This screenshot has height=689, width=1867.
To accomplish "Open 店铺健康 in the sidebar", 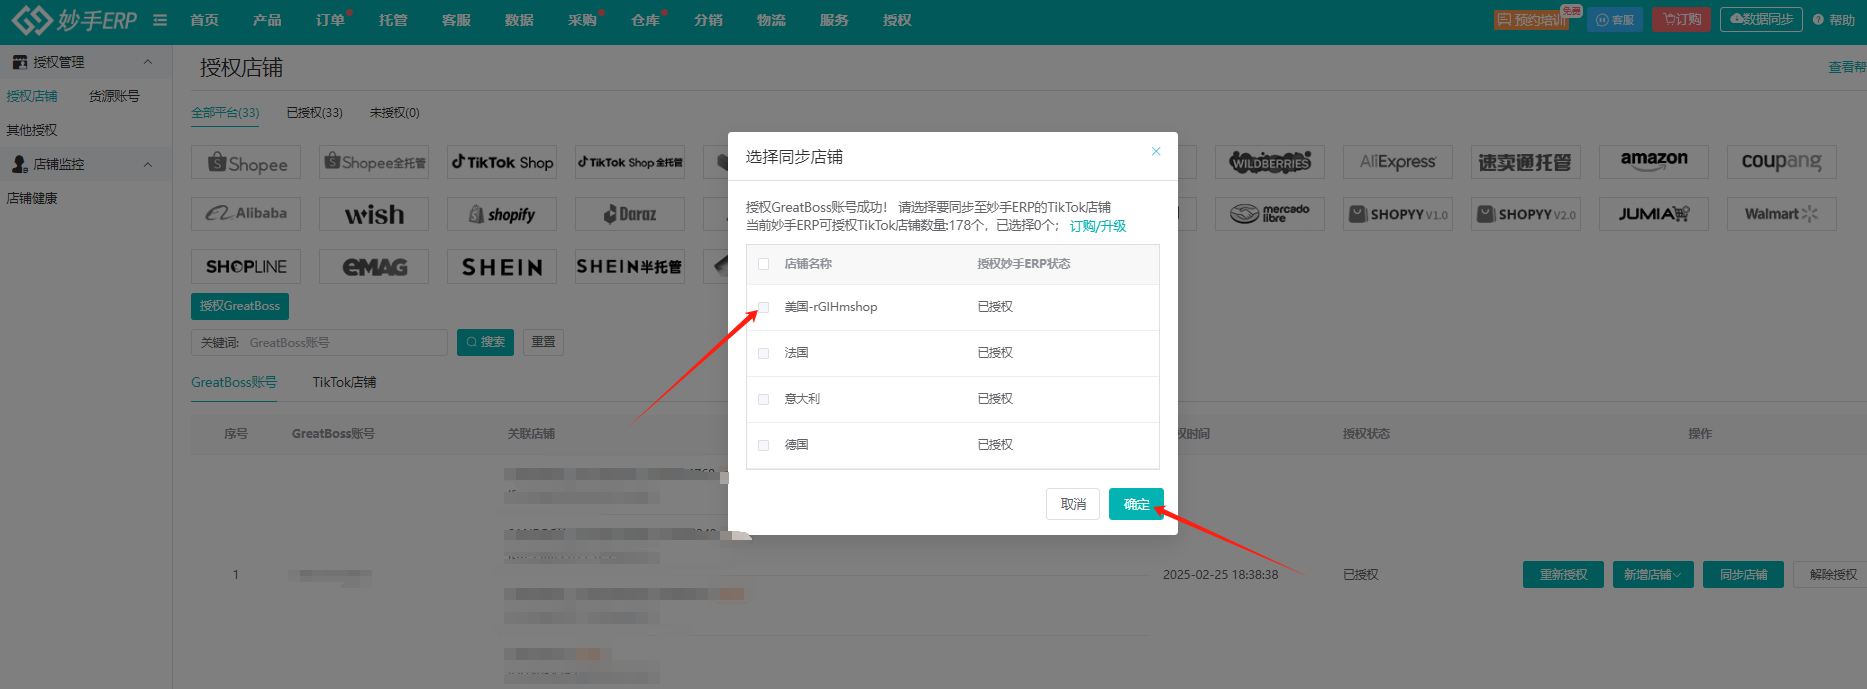I will [32, 198].
